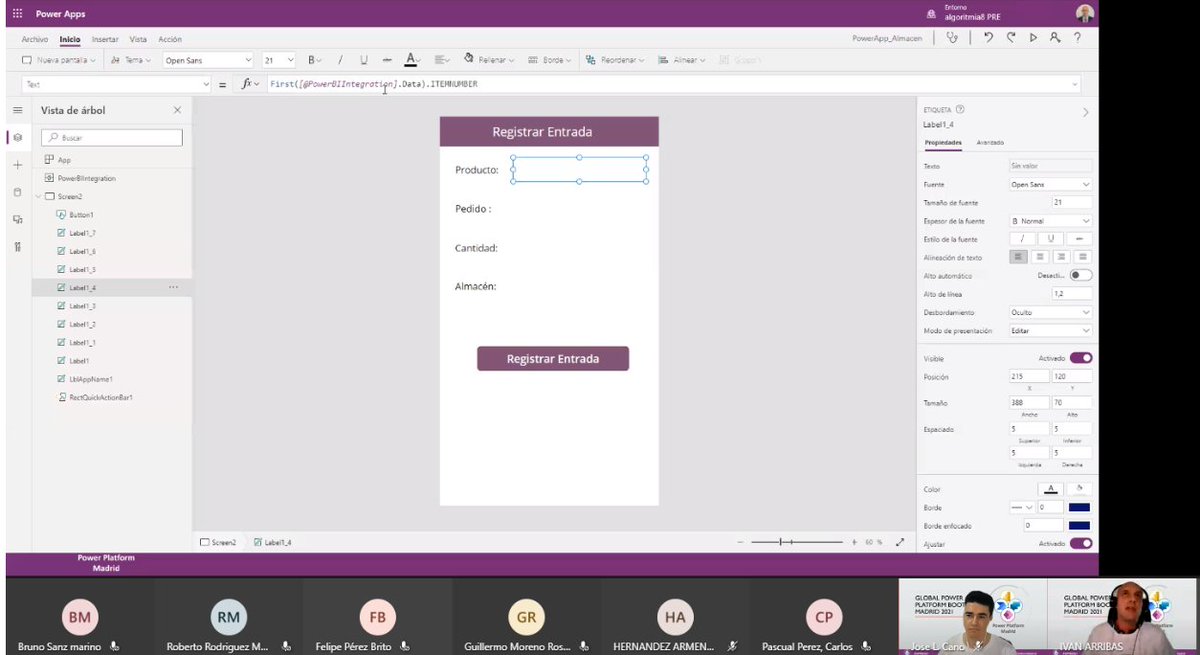1200x655 pixels.
Task: Open the Power Apps waffle launcher
Action: (17, 14)
